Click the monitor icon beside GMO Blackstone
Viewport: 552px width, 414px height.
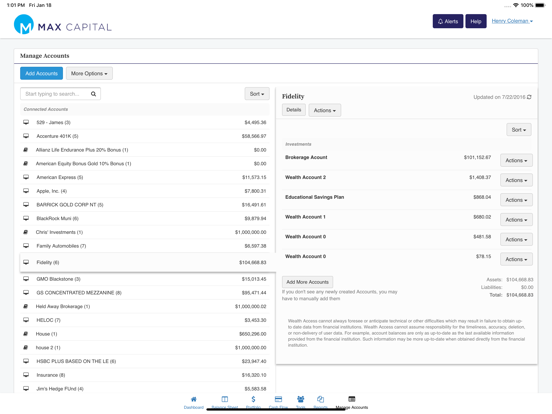(26, 279)
